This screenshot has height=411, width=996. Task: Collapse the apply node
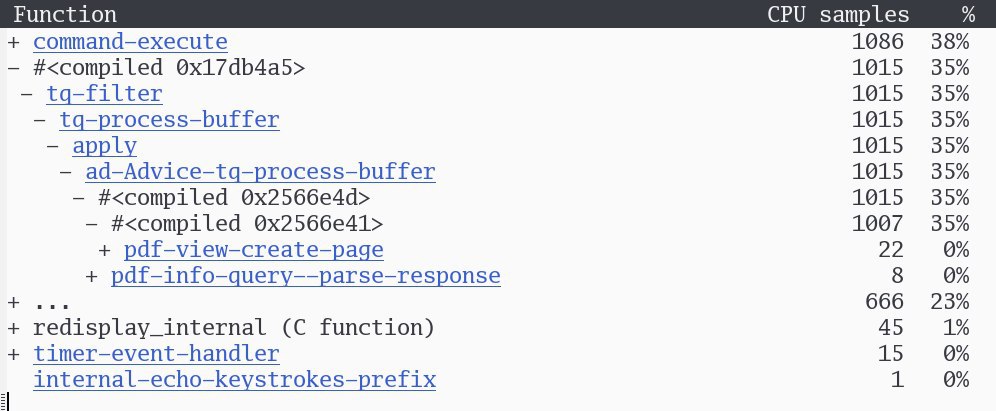(x=53, y=146)
